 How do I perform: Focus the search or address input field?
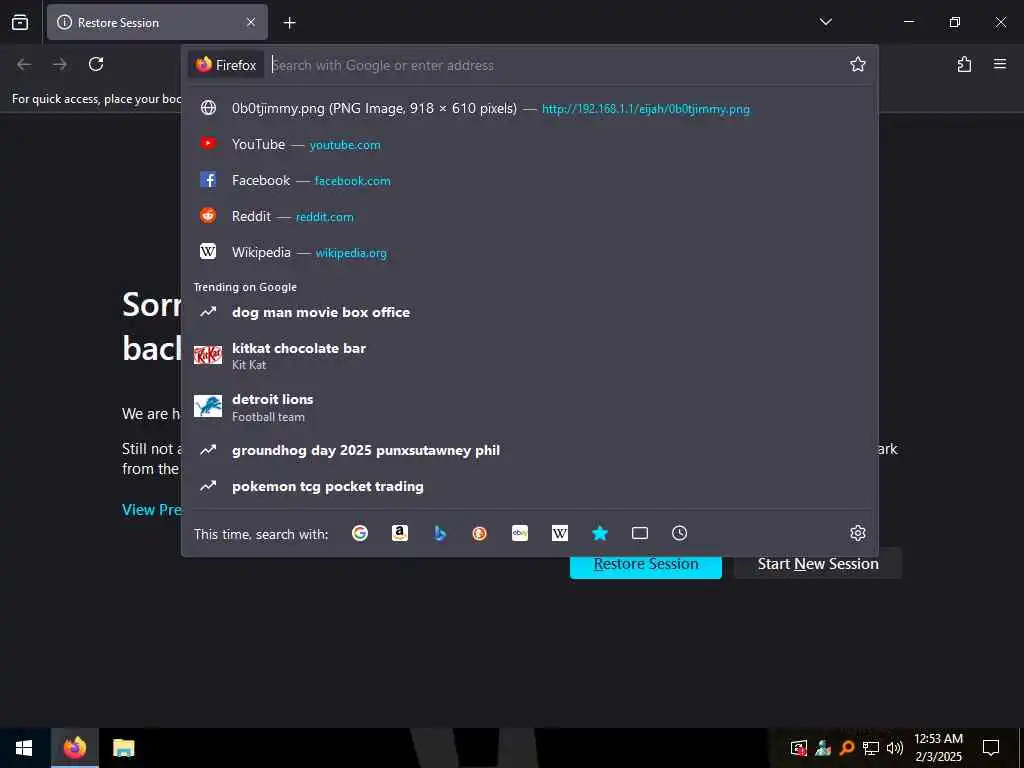[x=555, y=65]
